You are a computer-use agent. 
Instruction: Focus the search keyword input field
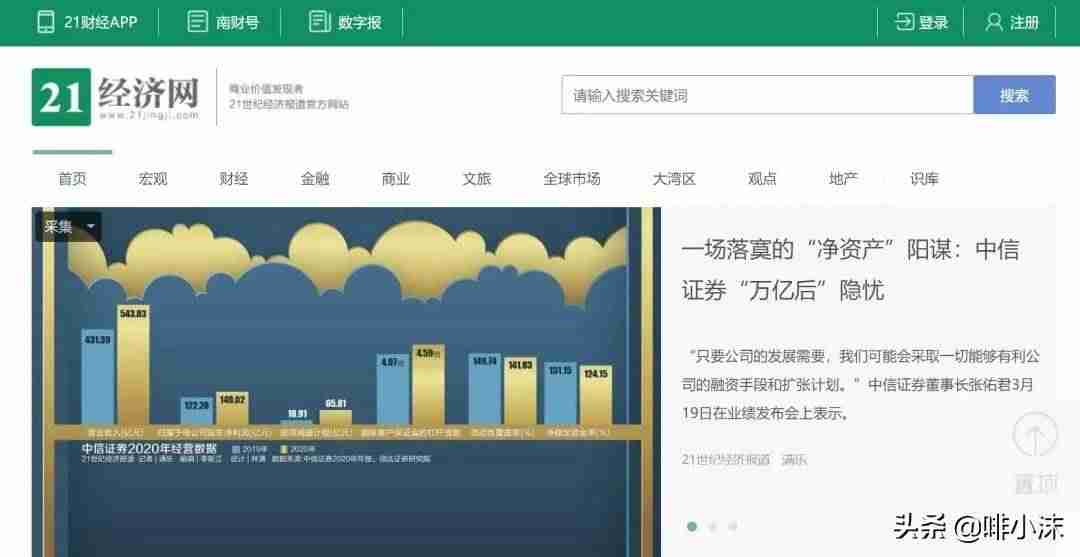click(767, 95)
